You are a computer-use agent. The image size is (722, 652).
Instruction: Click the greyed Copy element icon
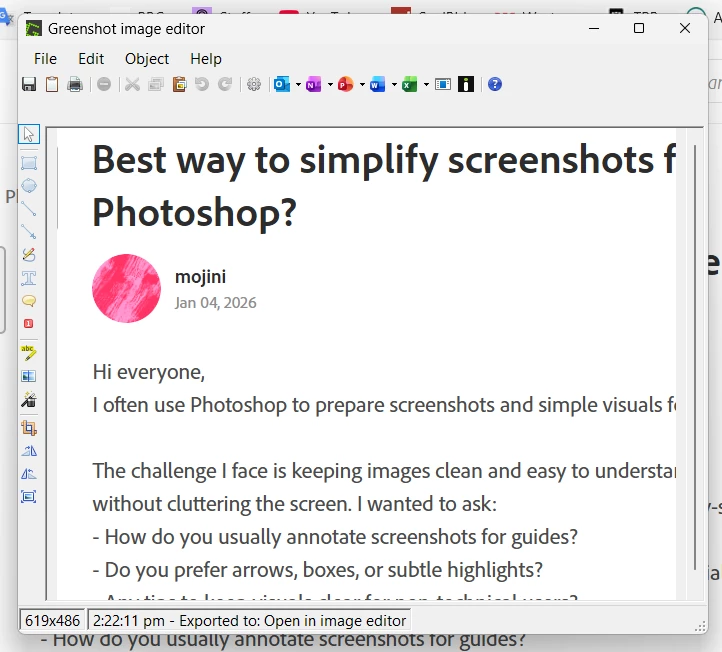tap(156, 85)
